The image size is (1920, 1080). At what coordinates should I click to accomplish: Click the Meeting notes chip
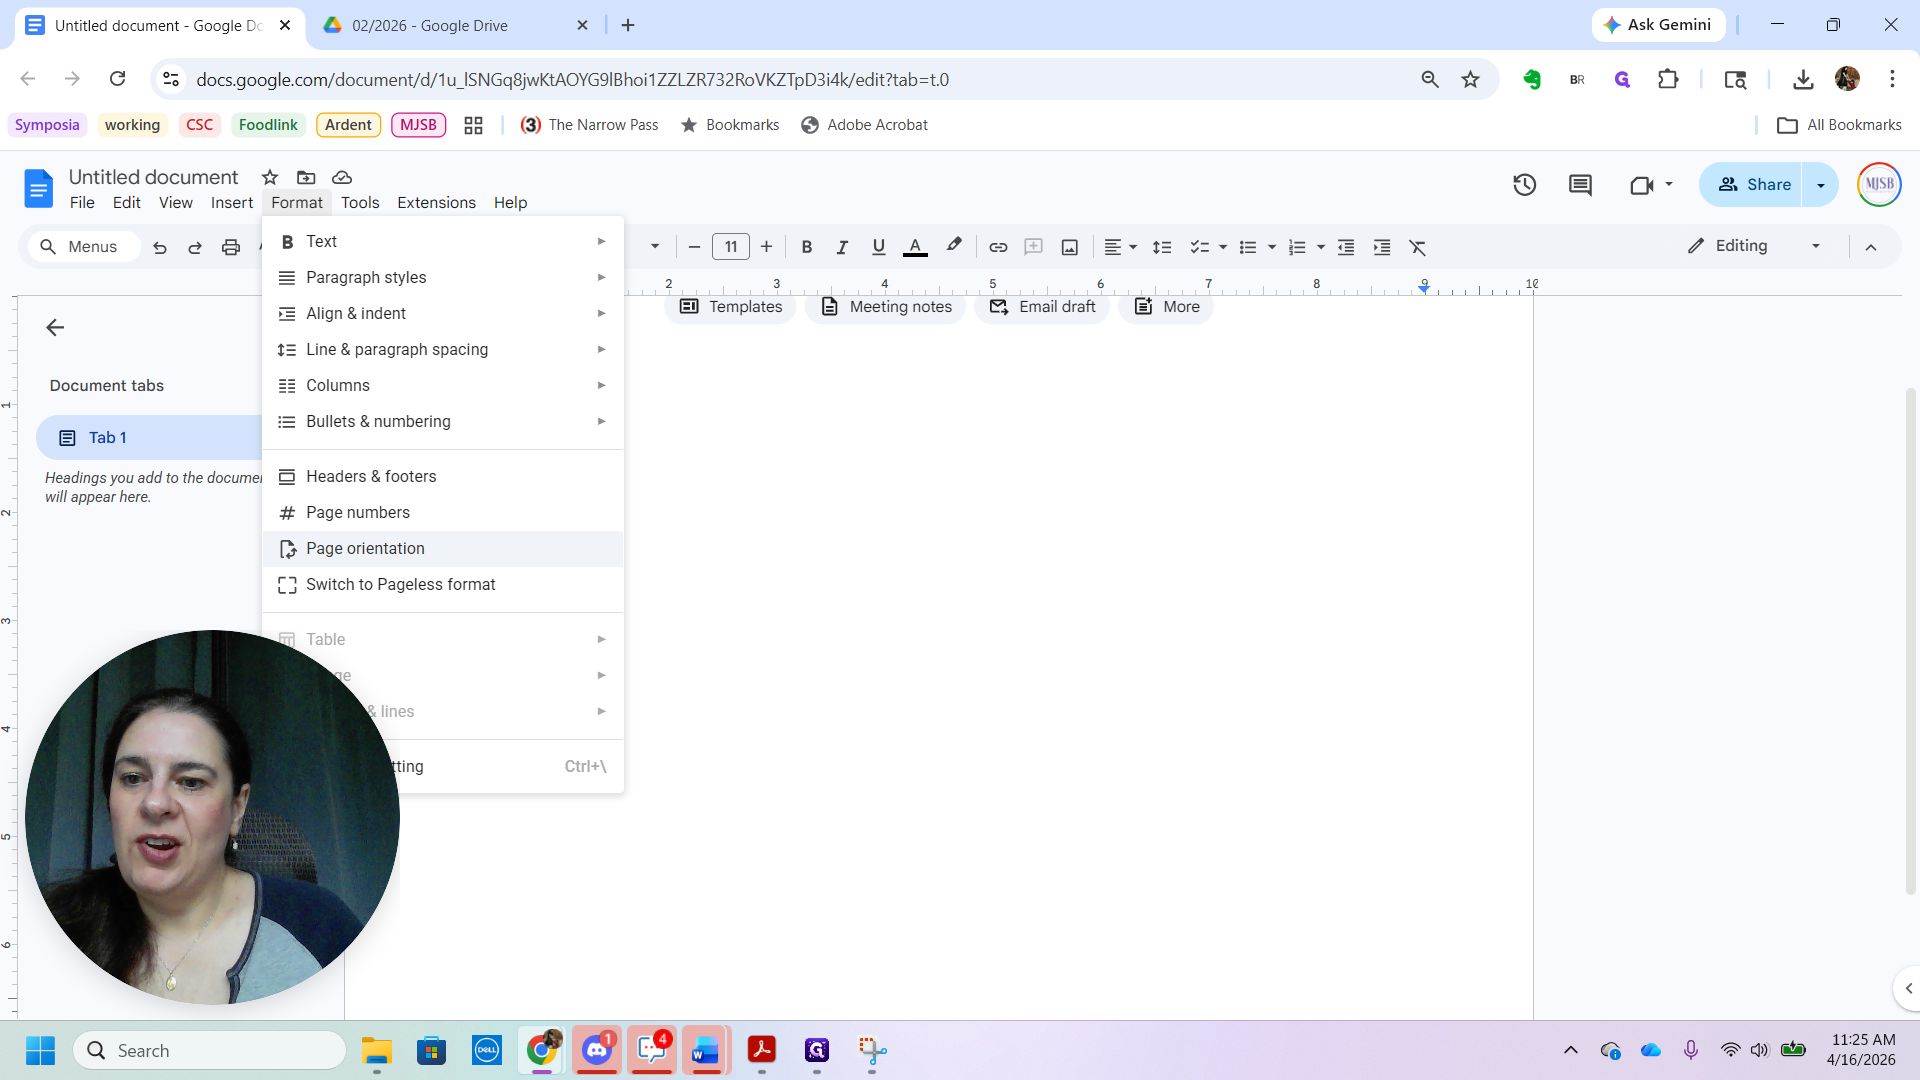point(886,307)
